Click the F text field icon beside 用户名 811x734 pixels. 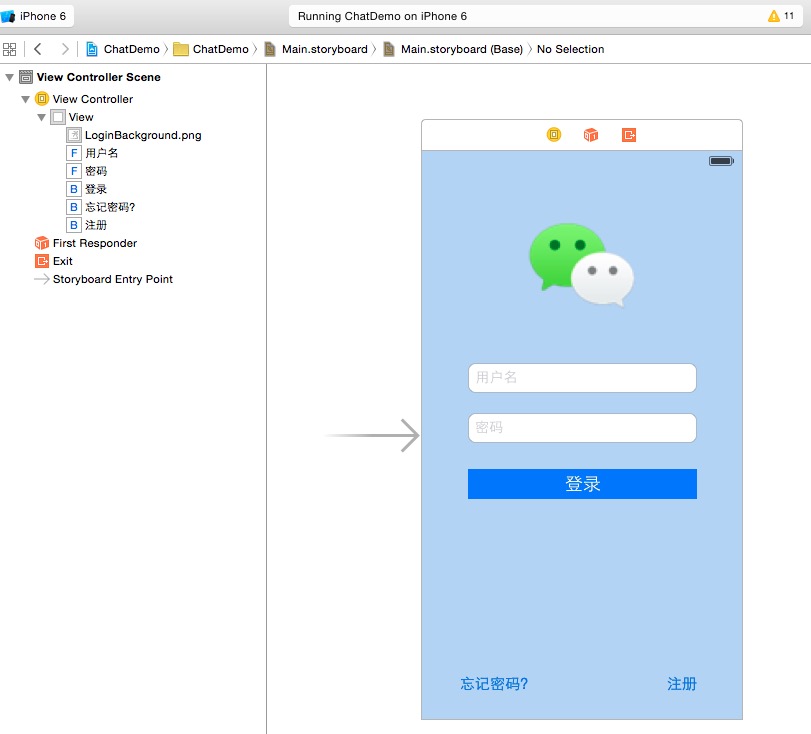coord(74,153)
